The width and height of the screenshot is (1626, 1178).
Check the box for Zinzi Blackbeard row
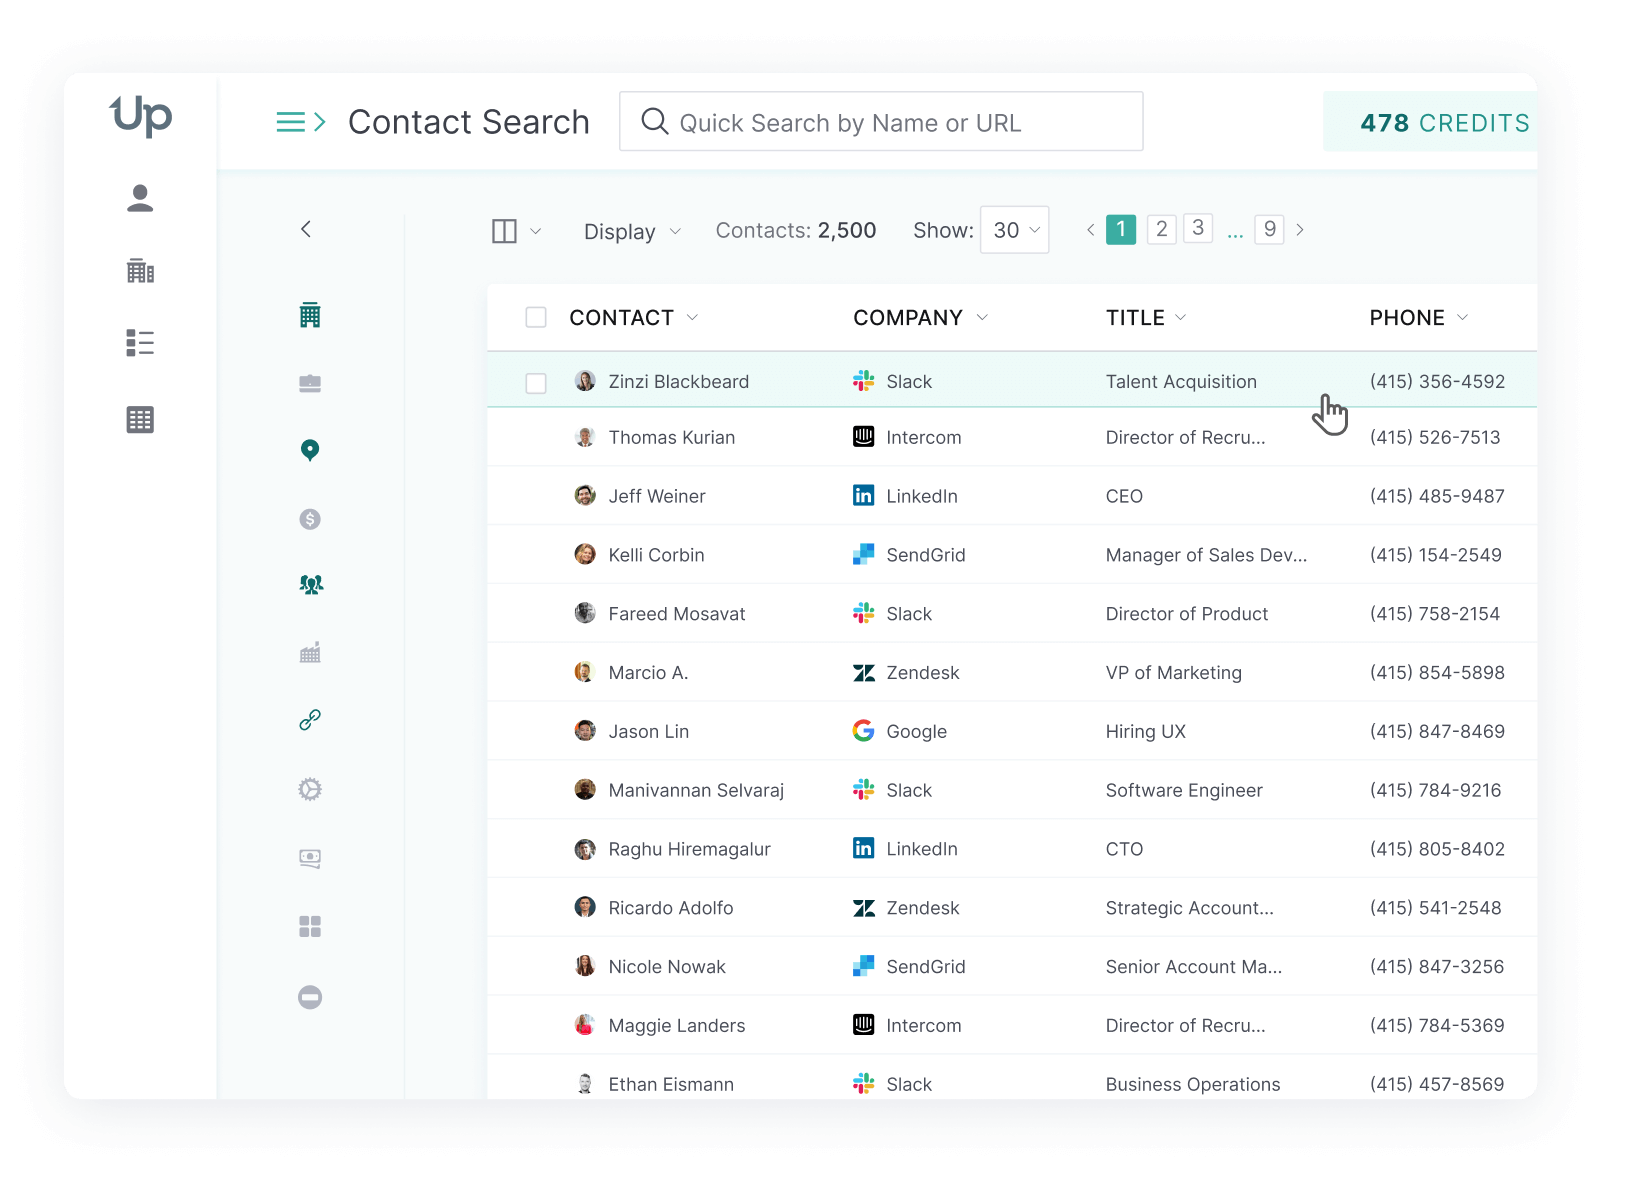pyautogui.click(x=536, y=383)
